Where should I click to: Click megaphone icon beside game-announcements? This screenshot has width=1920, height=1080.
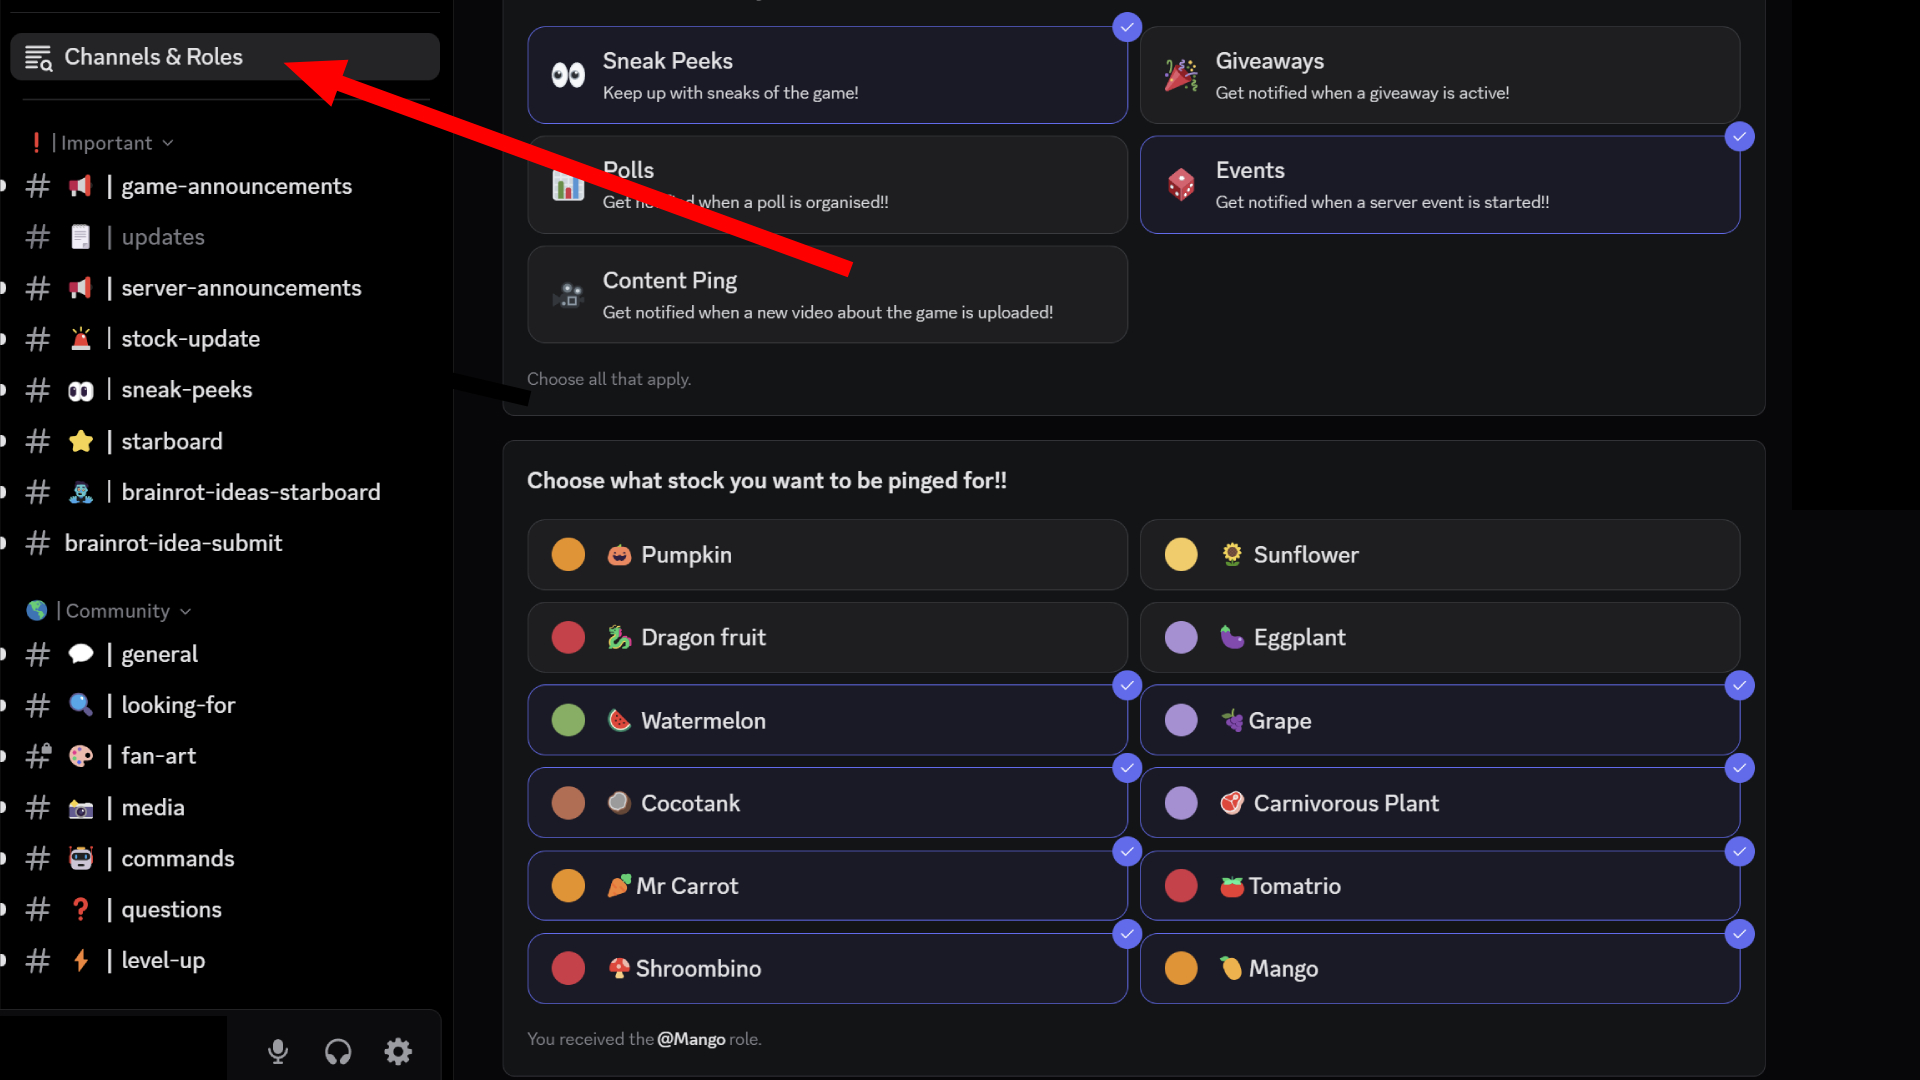(81, 186)
